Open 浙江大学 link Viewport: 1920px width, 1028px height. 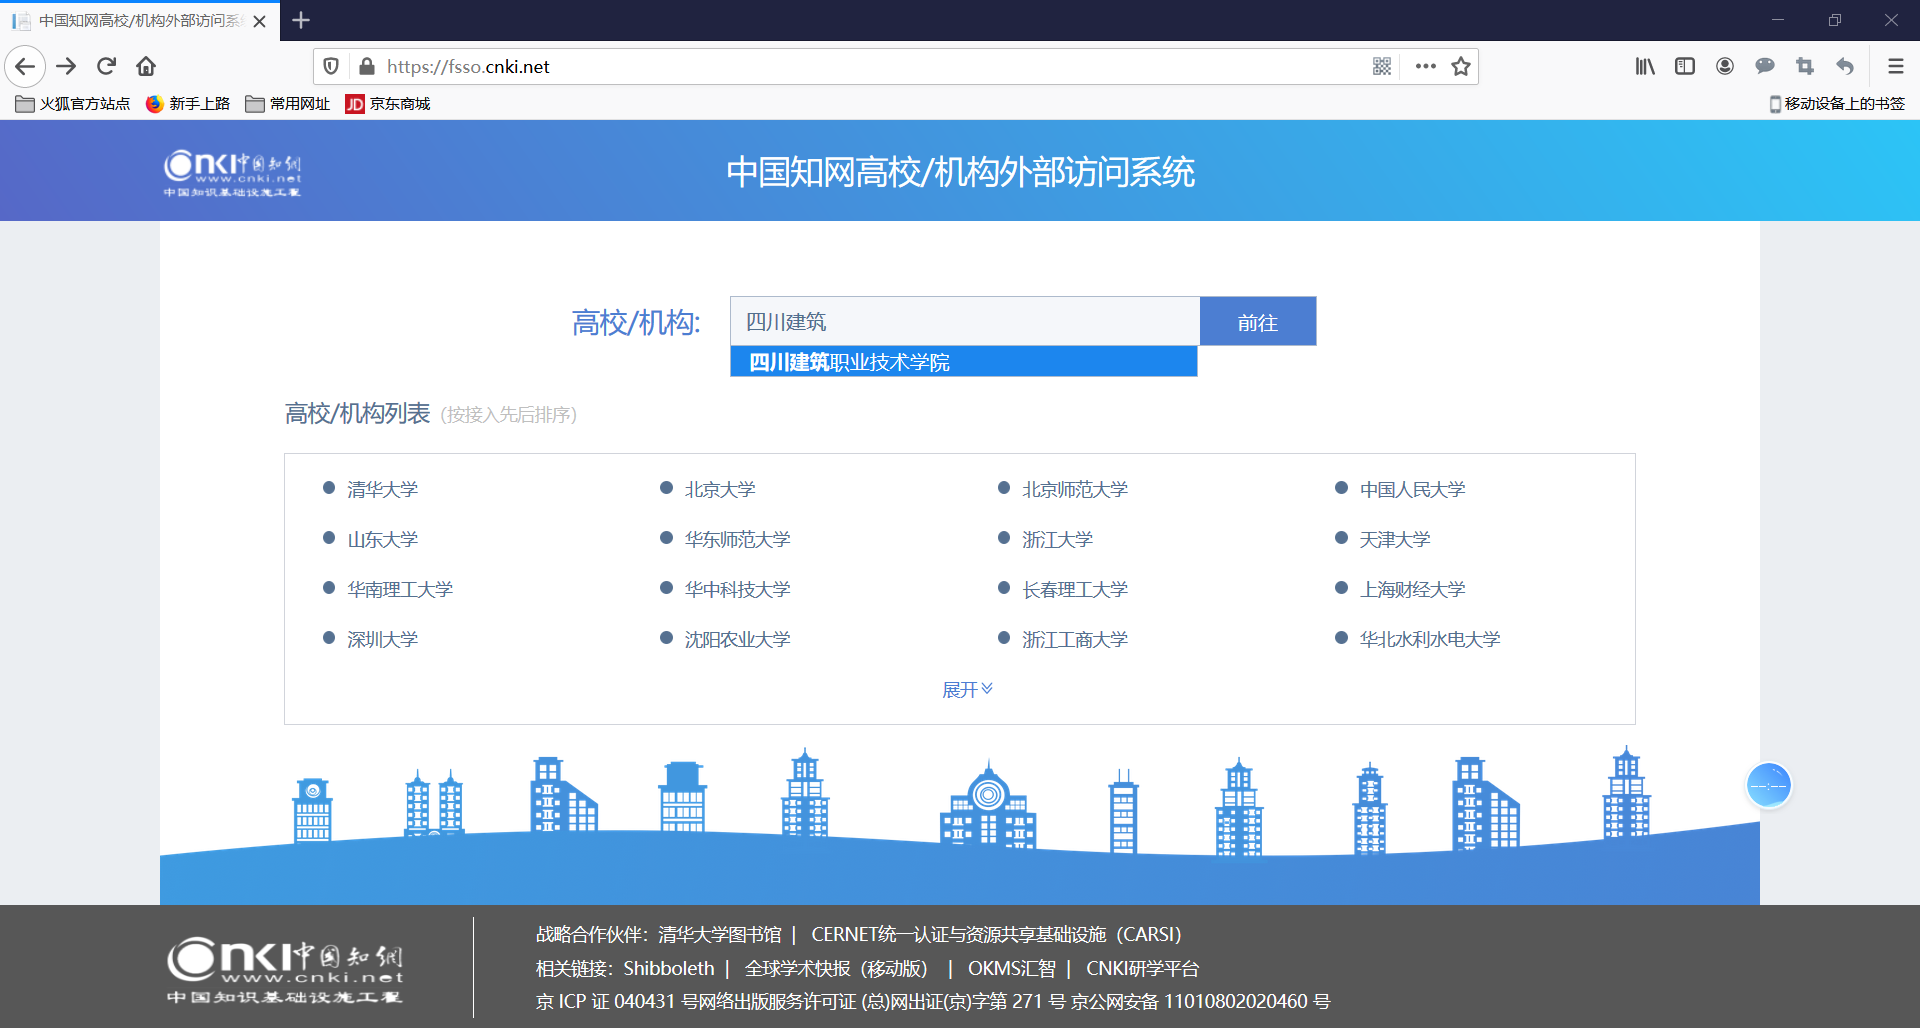(1057, 539)
